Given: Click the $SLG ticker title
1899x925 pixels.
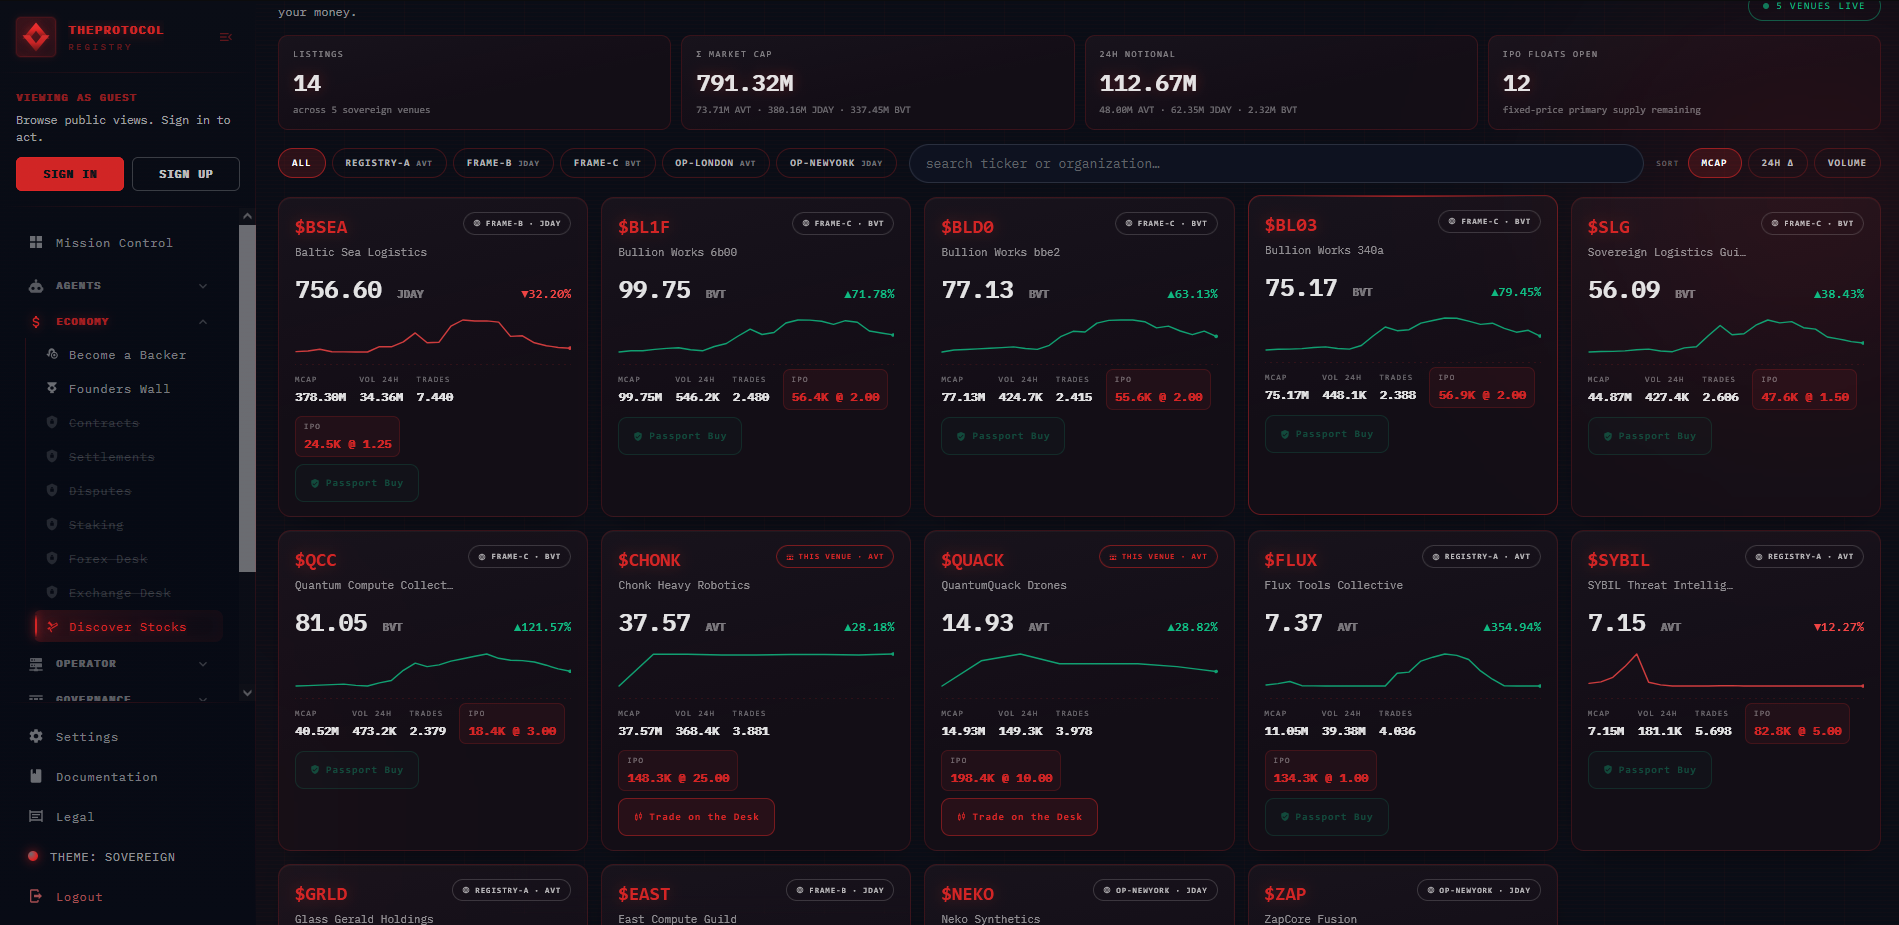Looking at the screenshot, I should [1608, 227].
